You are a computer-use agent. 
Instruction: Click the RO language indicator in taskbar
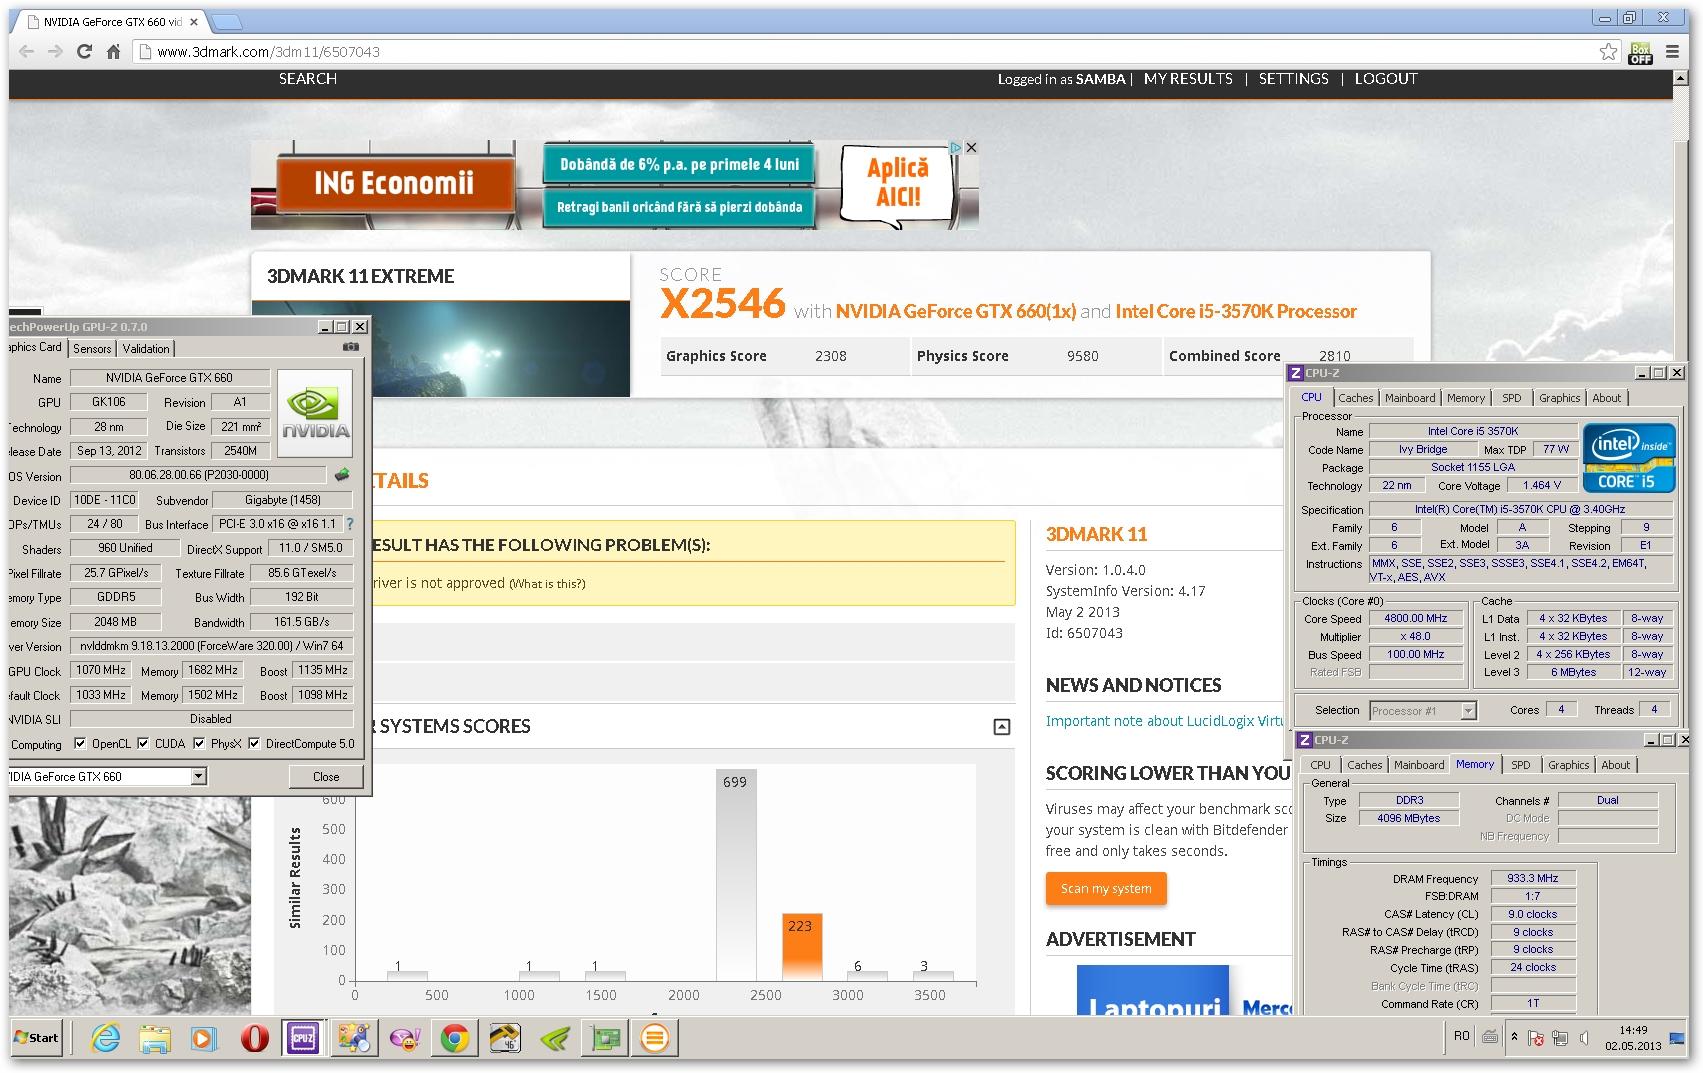(1462, 1036)
